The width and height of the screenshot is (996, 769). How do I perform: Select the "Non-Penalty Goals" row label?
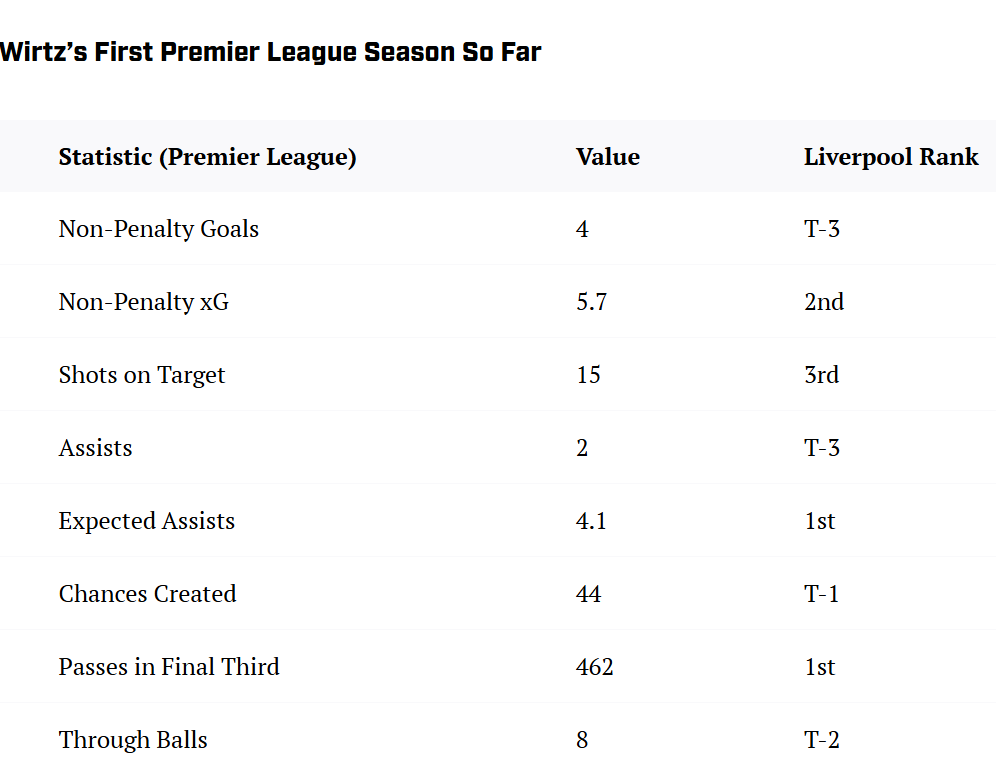pyautogui.click(x=159, y=229)
